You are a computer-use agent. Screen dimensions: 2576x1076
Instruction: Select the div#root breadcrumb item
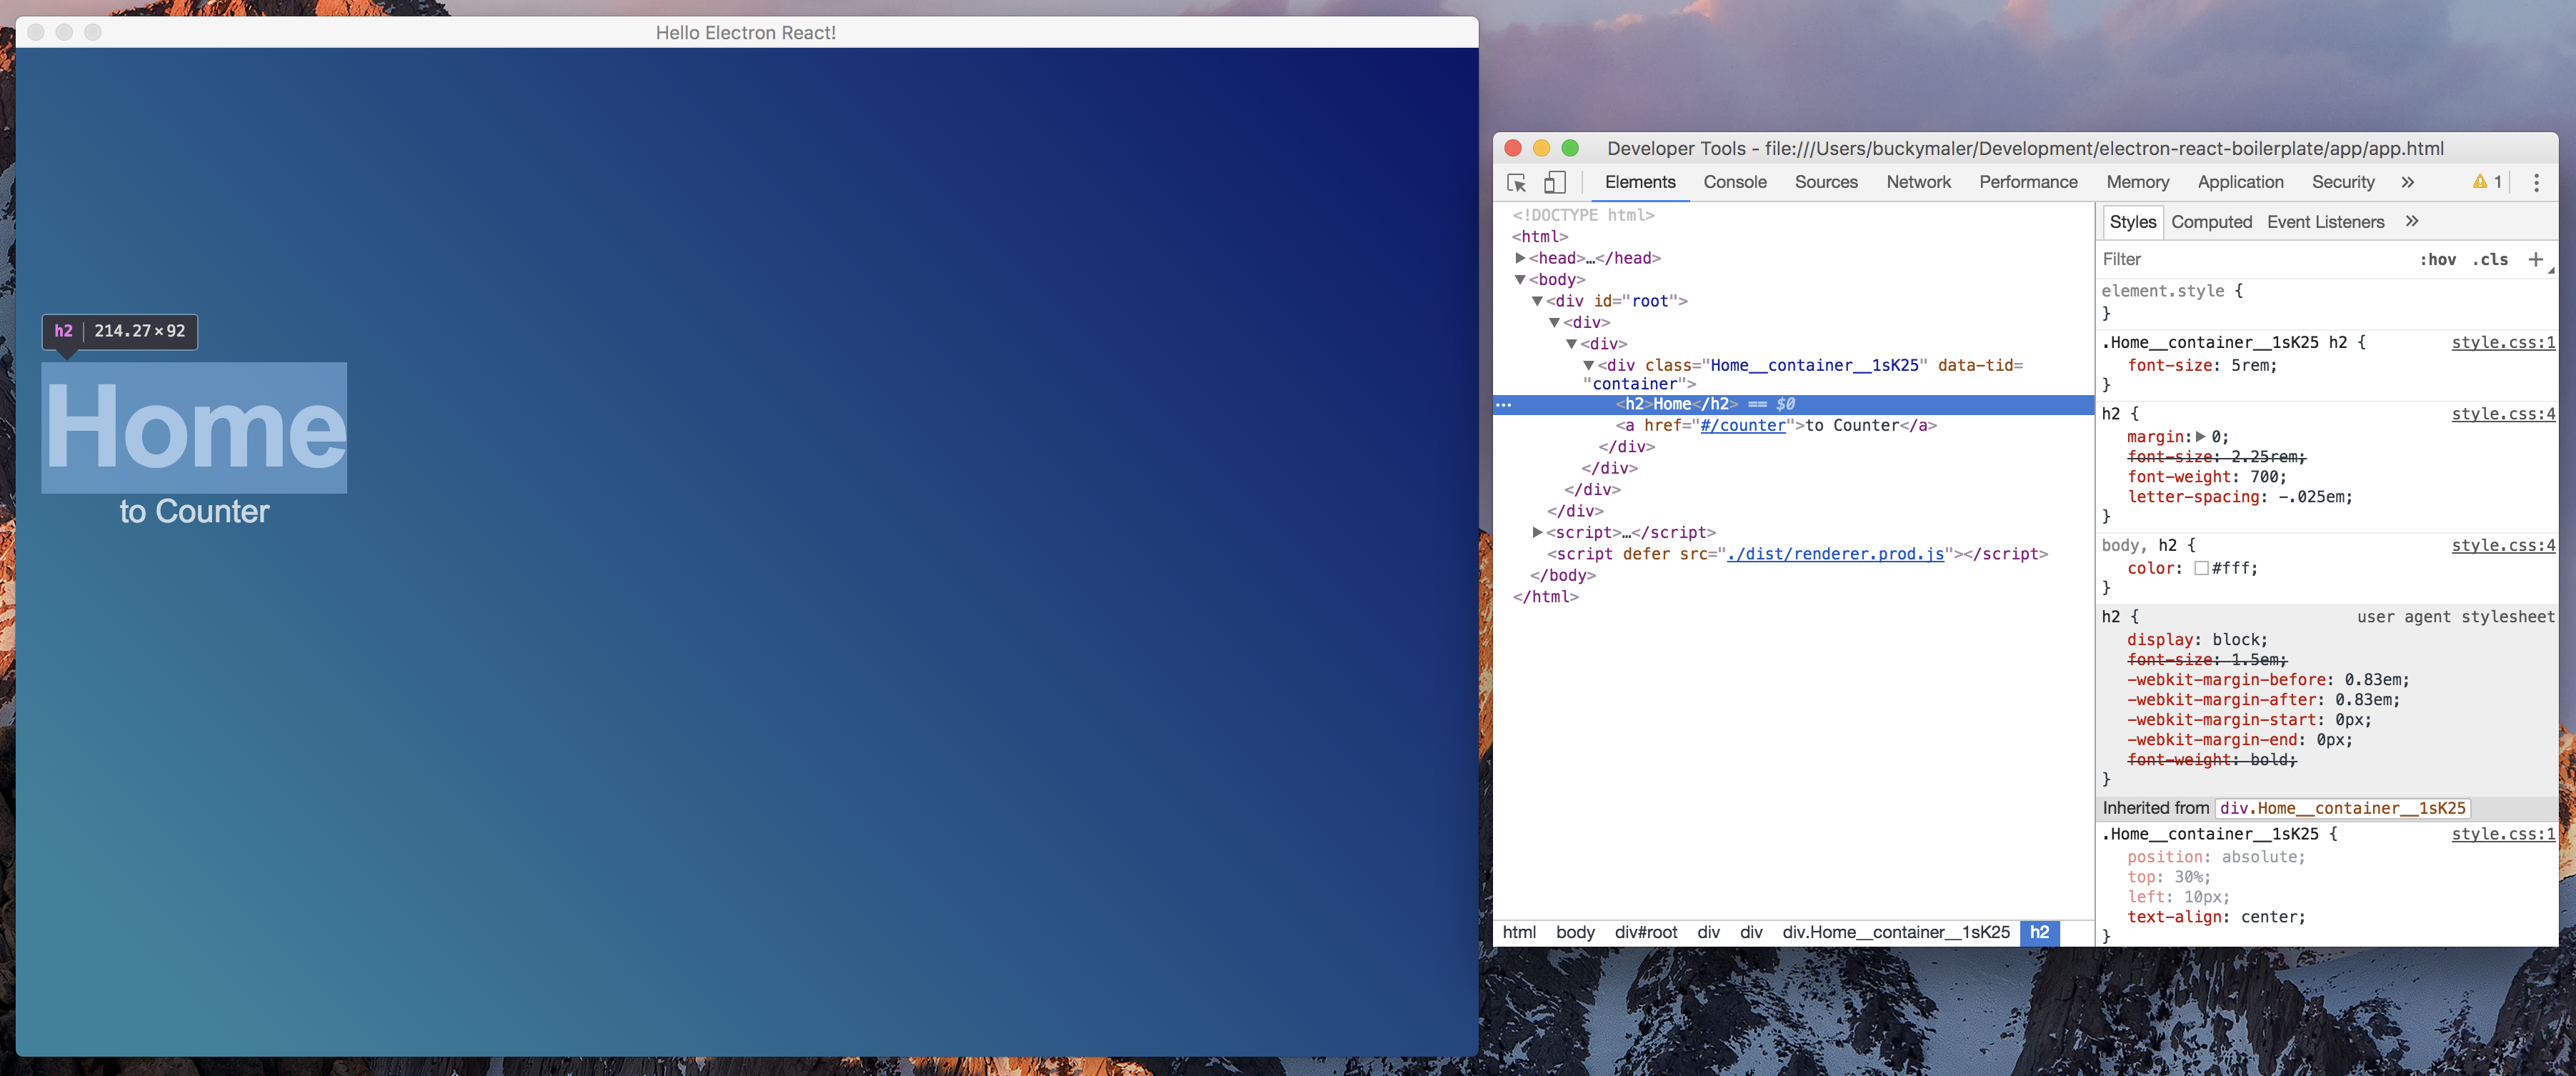tap(1645, 932)
